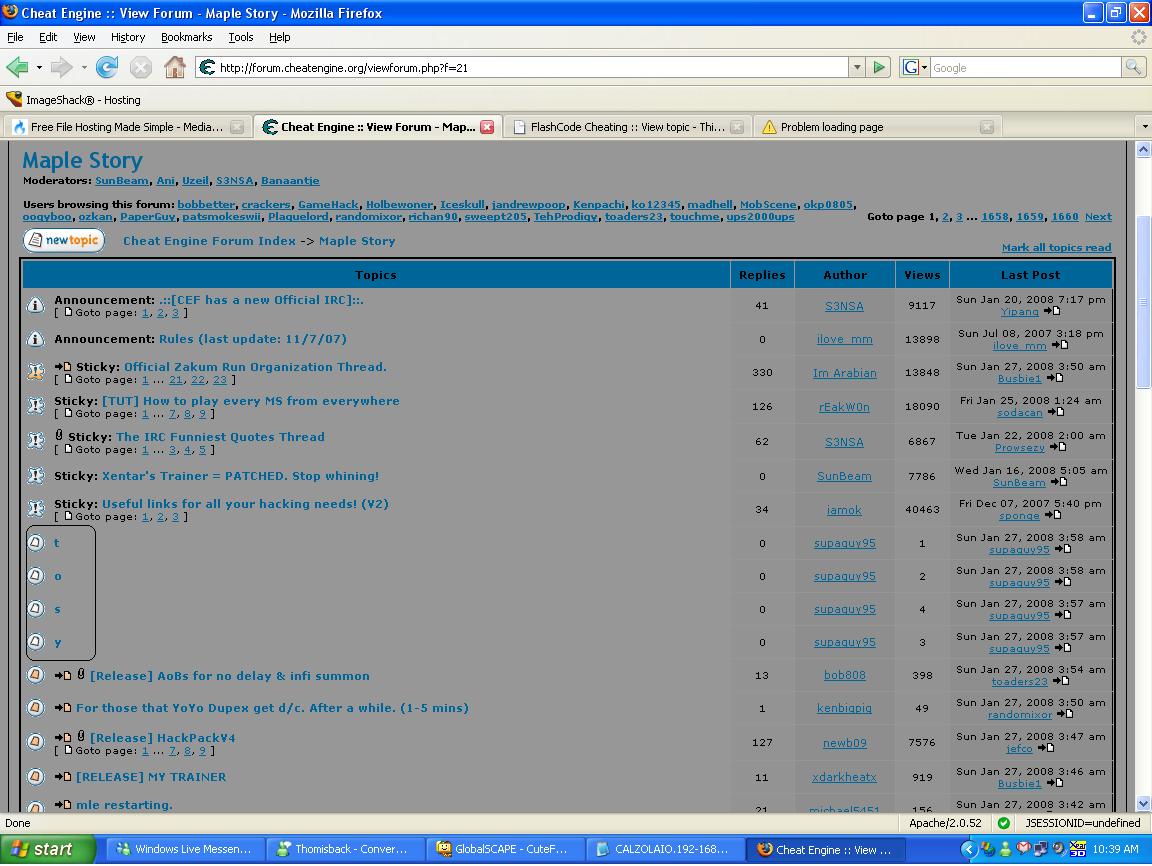1152x866 pixels.
Task: Open the topic titled 's'
Action: (x=57, y=610)
